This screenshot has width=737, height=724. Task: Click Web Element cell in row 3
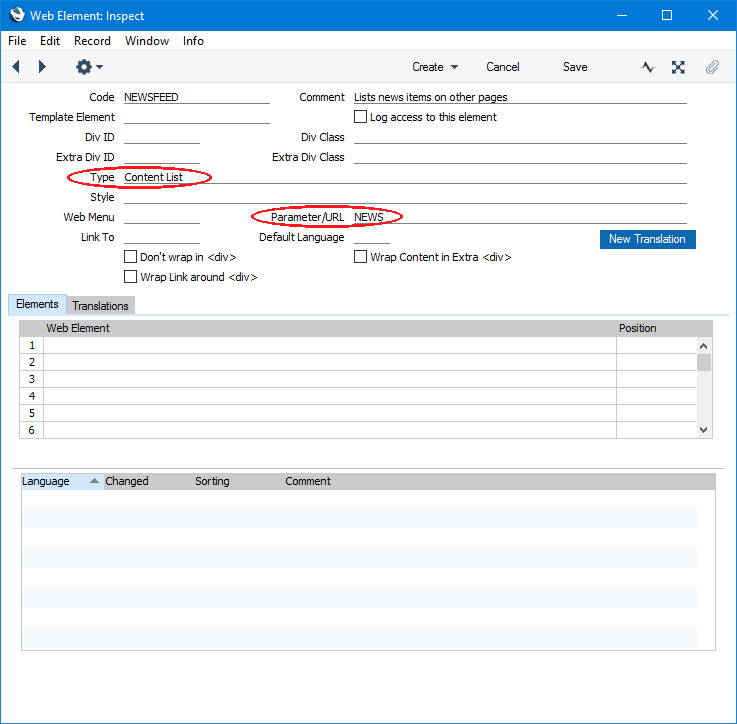pyautogui.click(x=329, y=379)
